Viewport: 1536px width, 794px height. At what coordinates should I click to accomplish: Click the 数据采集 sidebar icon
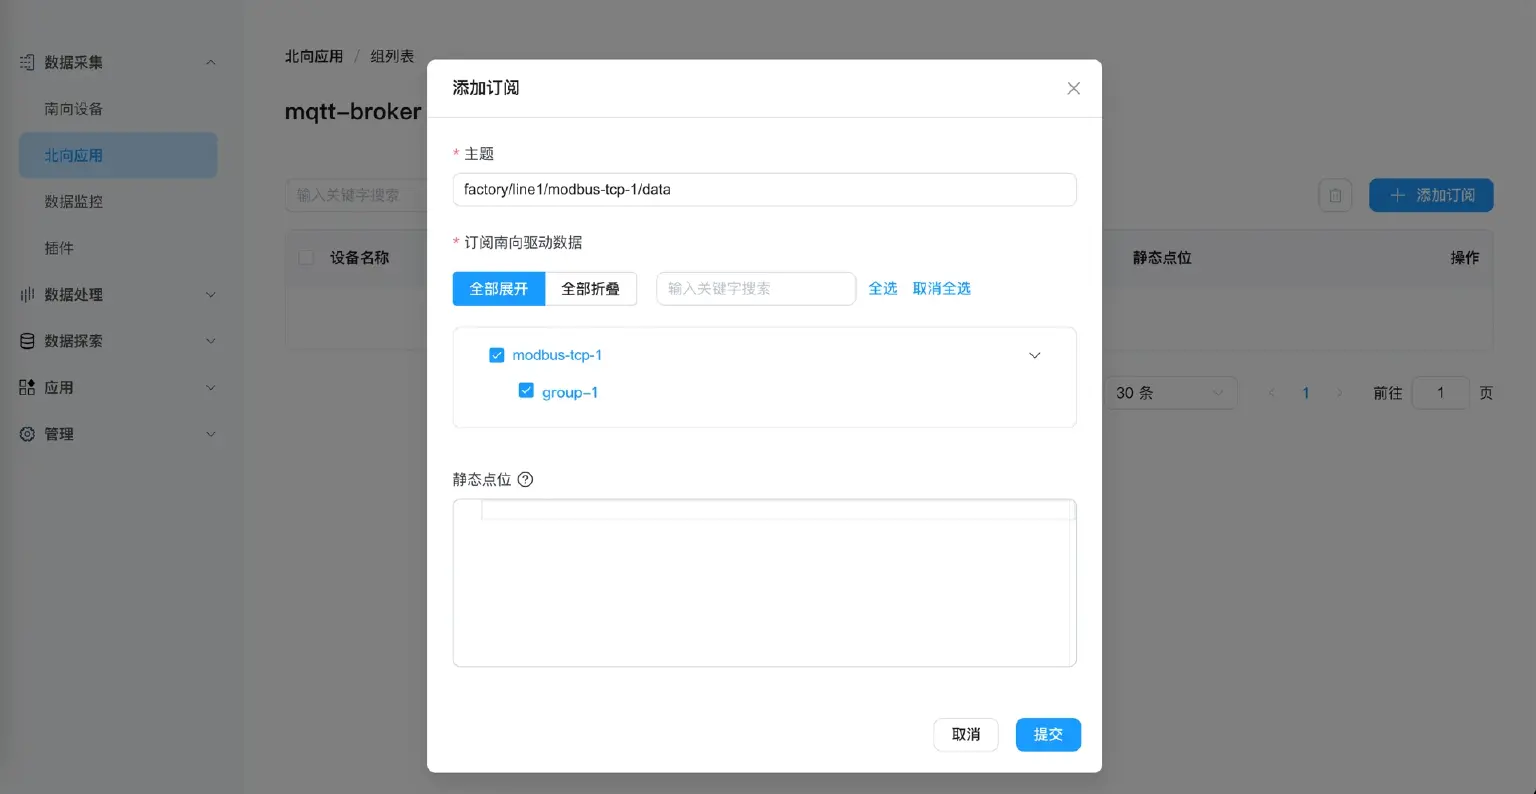[27, 62]
